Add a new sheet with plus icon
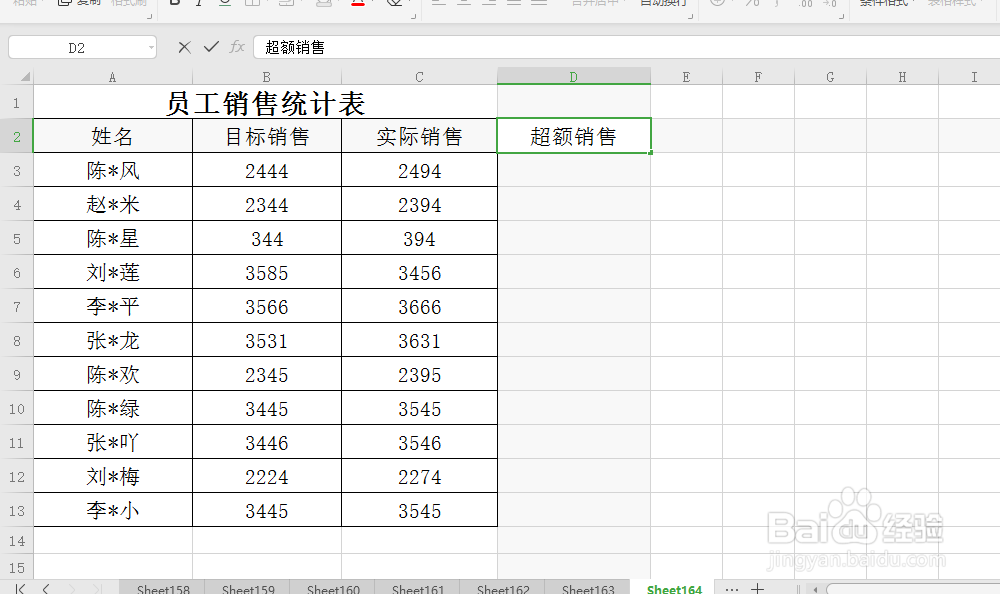The width and height of the screenshot is (1000, 594). point(757,588)
